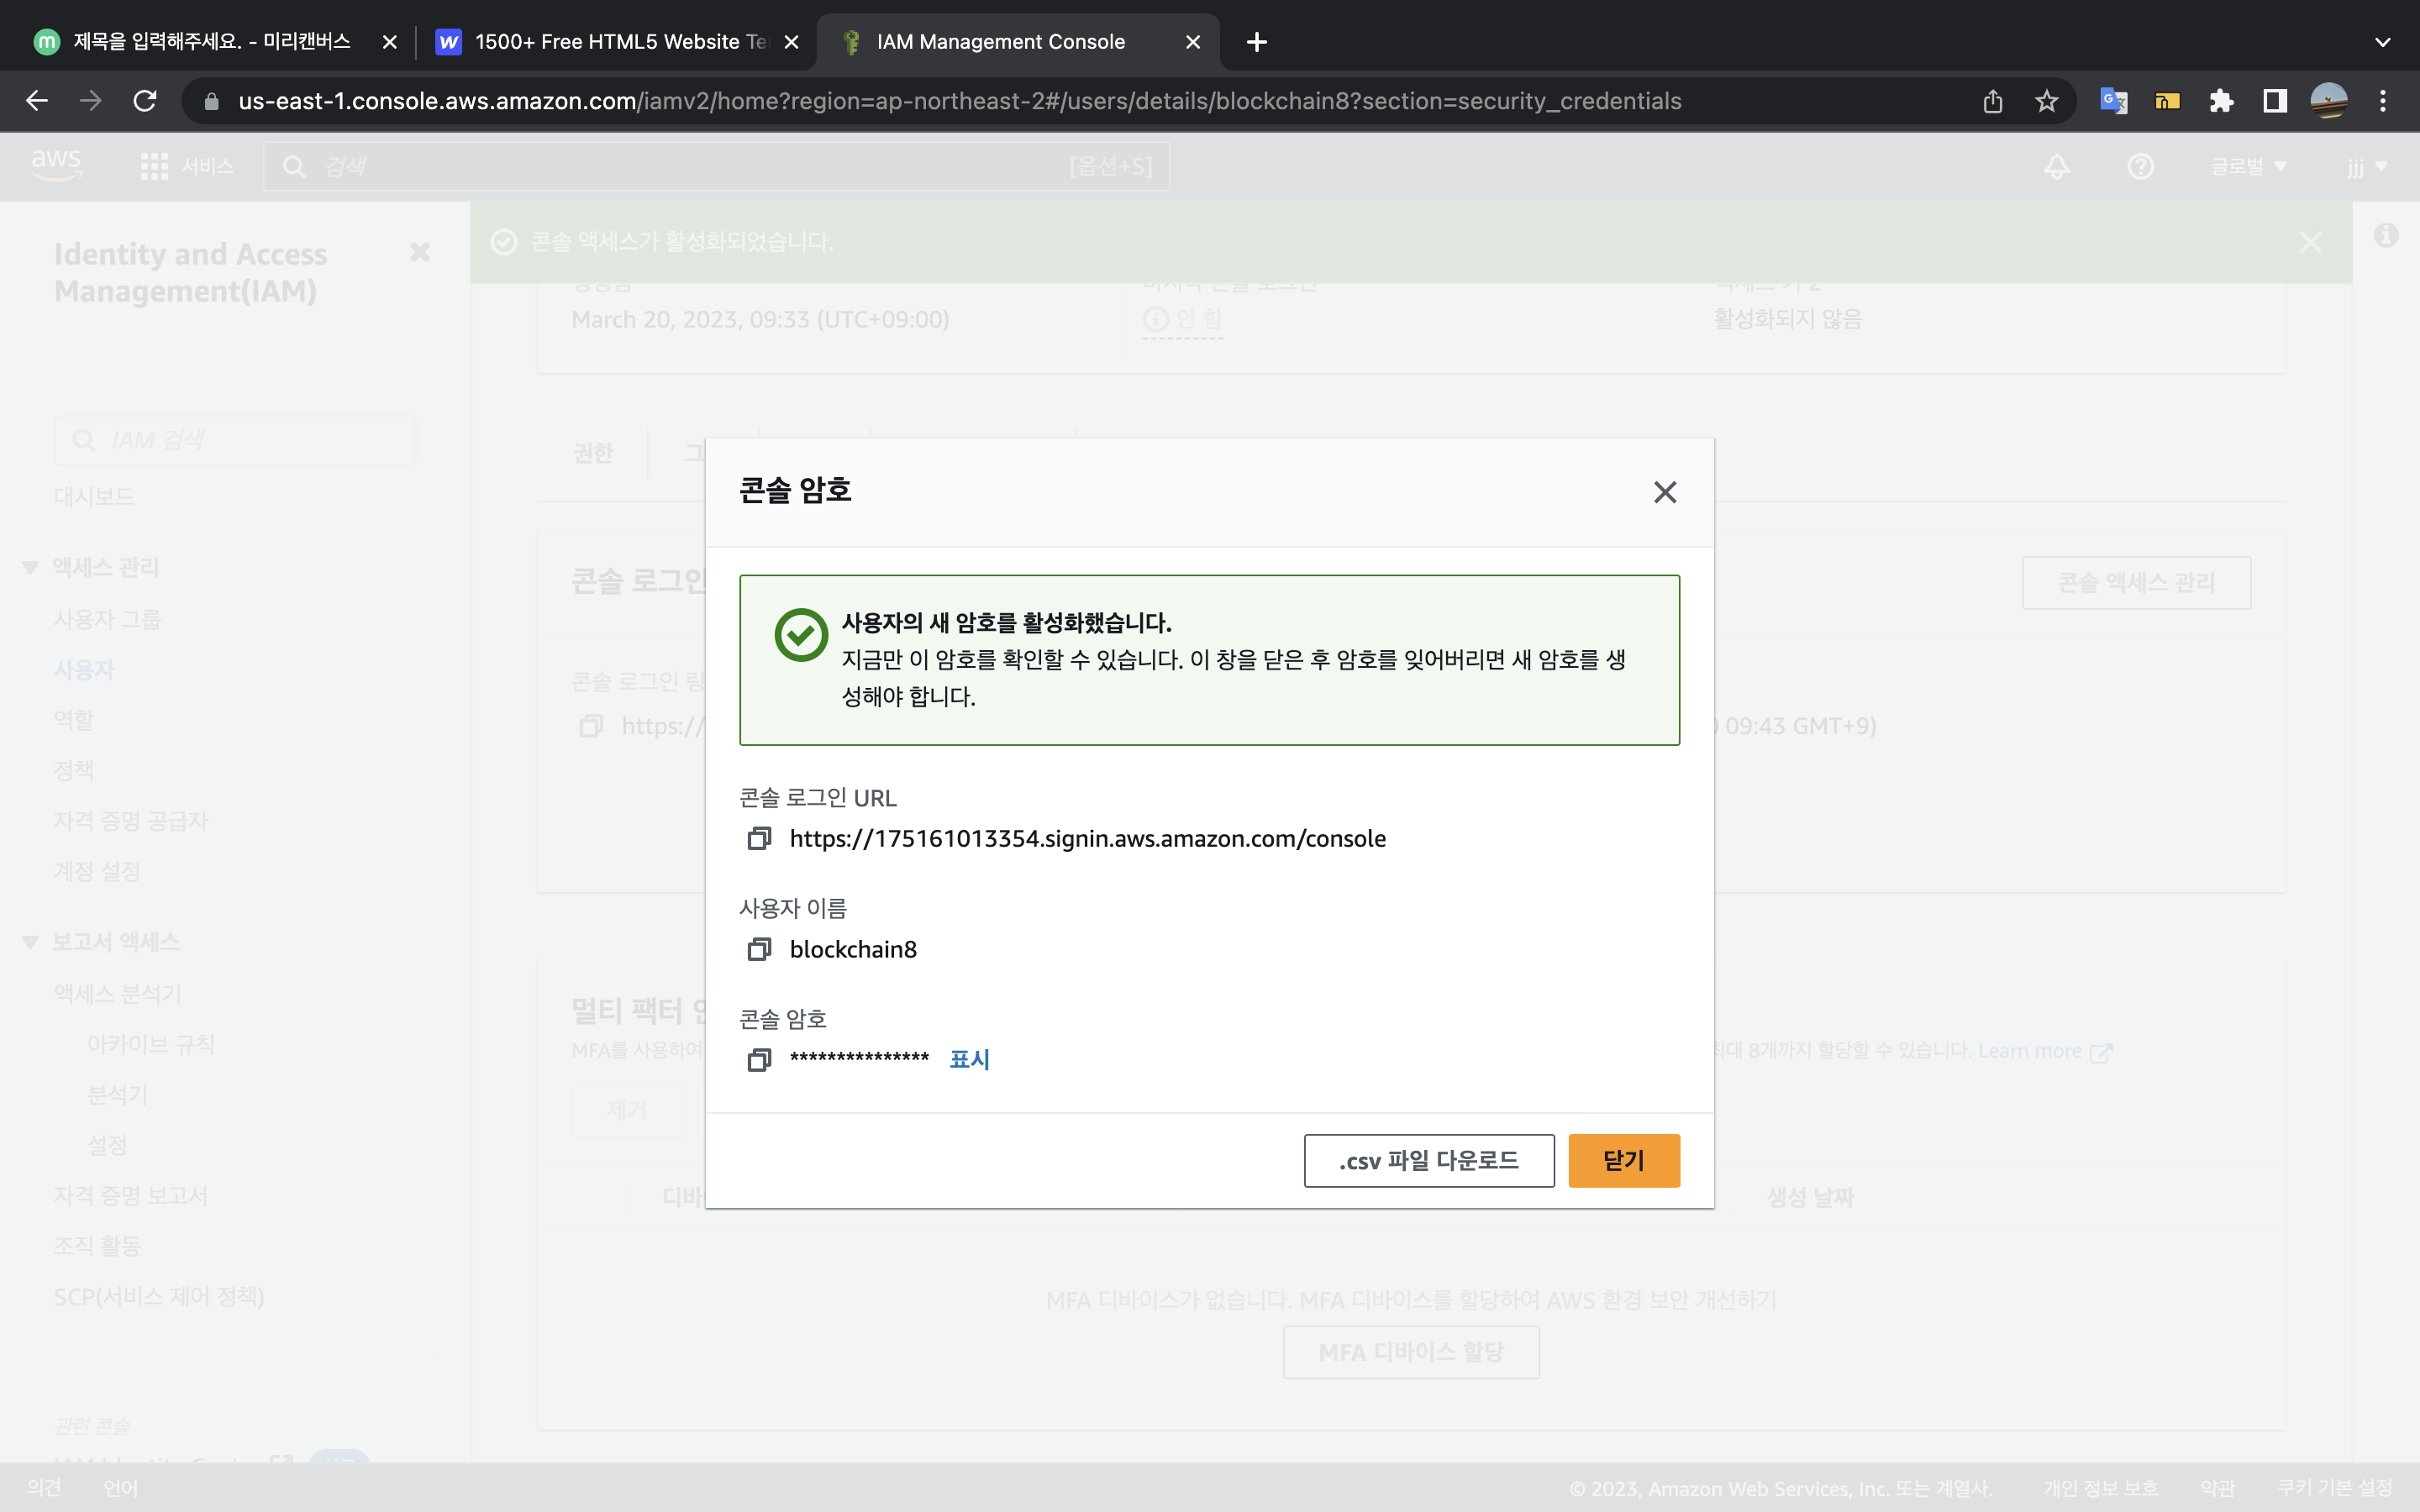Image resolution: width=2420 pixels, height=1512 pixels.
Task: Click the share page icon in address bar
Action: 1992,101
